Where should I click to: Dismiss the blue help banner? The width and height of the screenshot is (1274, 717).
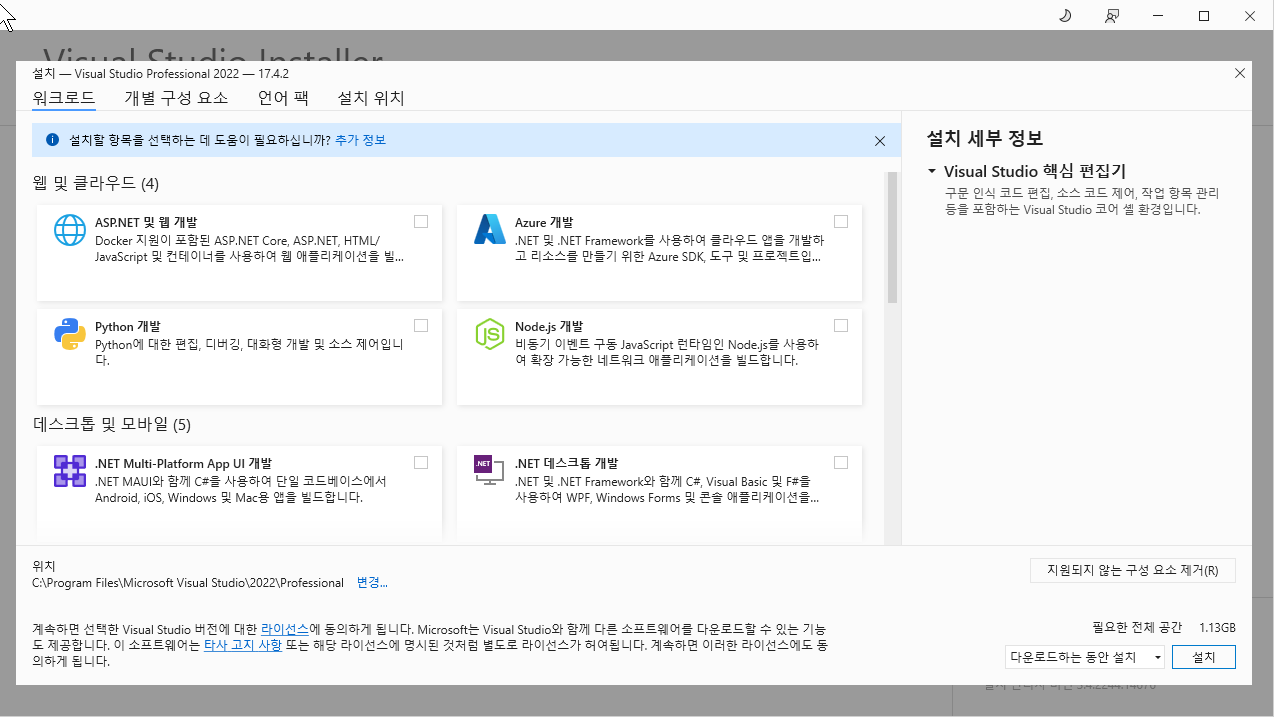tap(880, 141)
